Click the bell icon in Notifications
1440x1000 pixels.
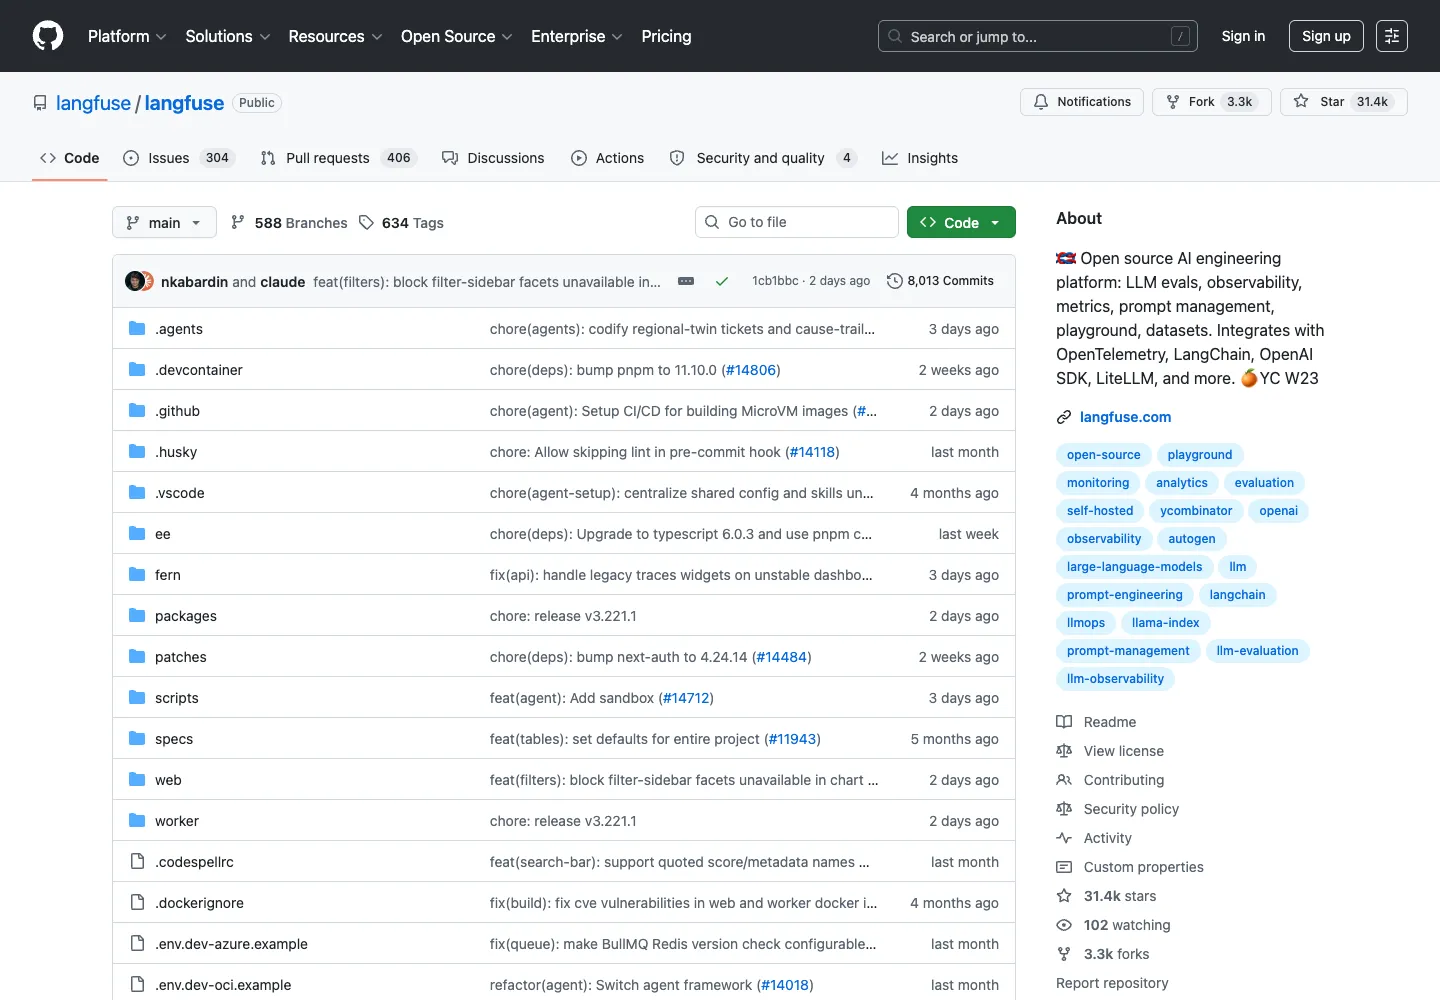1041,102
